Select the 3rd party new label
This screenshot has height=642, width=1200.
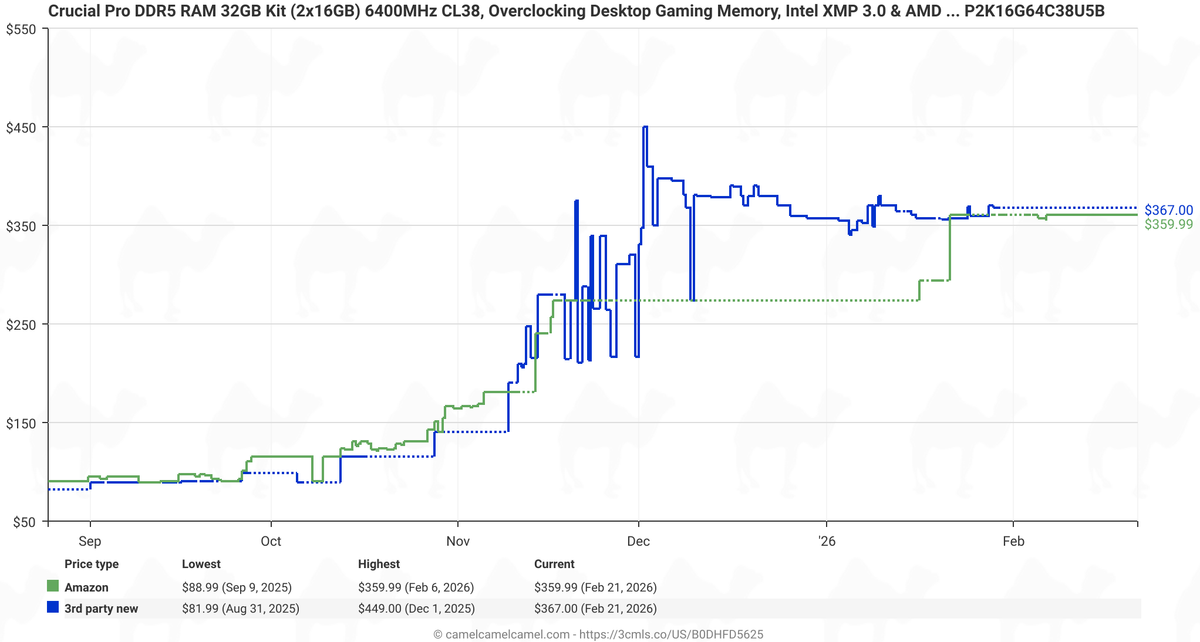tap(101, 608)
